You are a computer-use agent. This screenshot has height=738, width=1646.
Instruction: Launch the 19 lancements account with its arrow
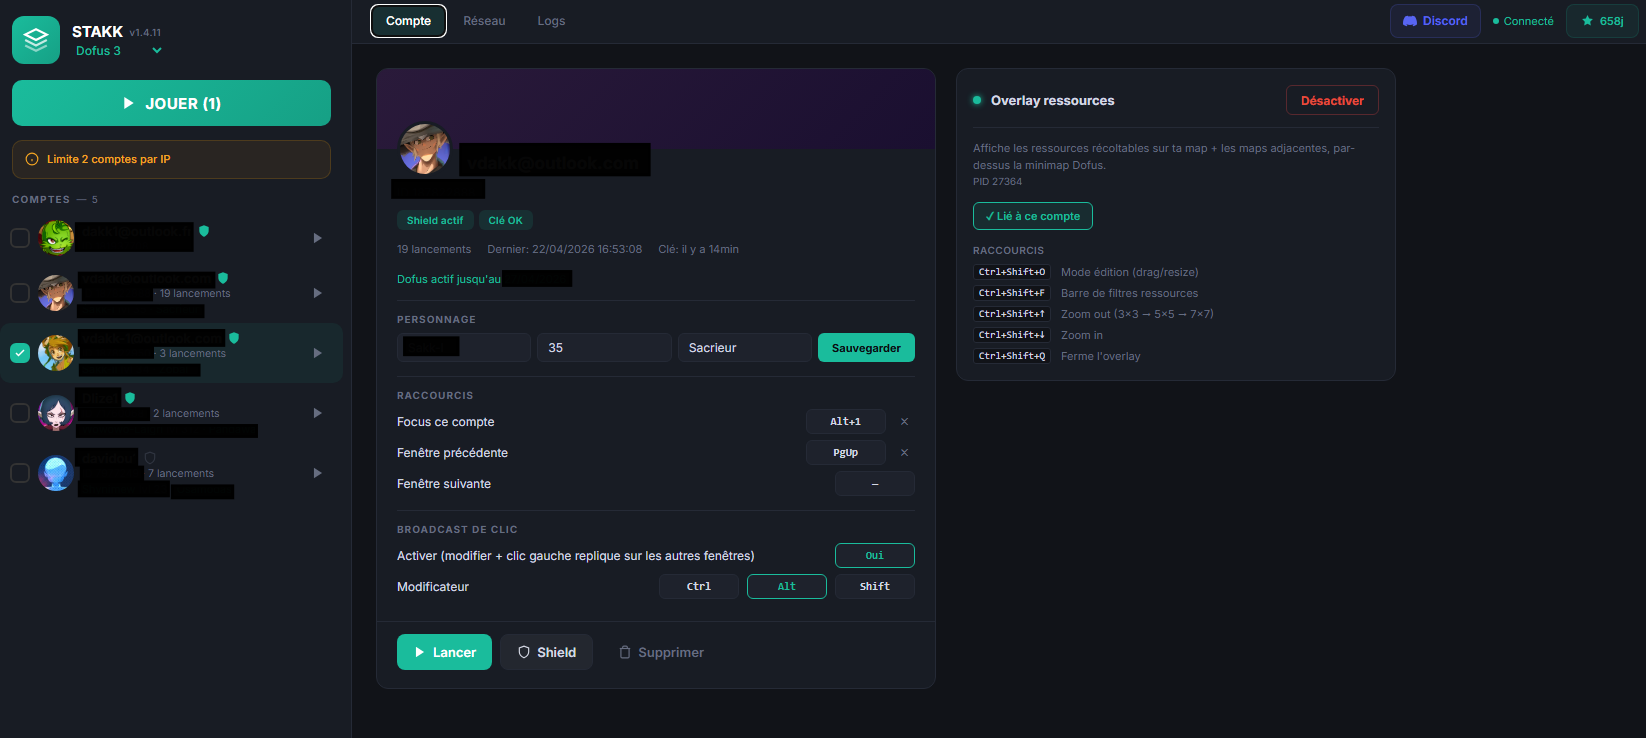coord(318,293)
